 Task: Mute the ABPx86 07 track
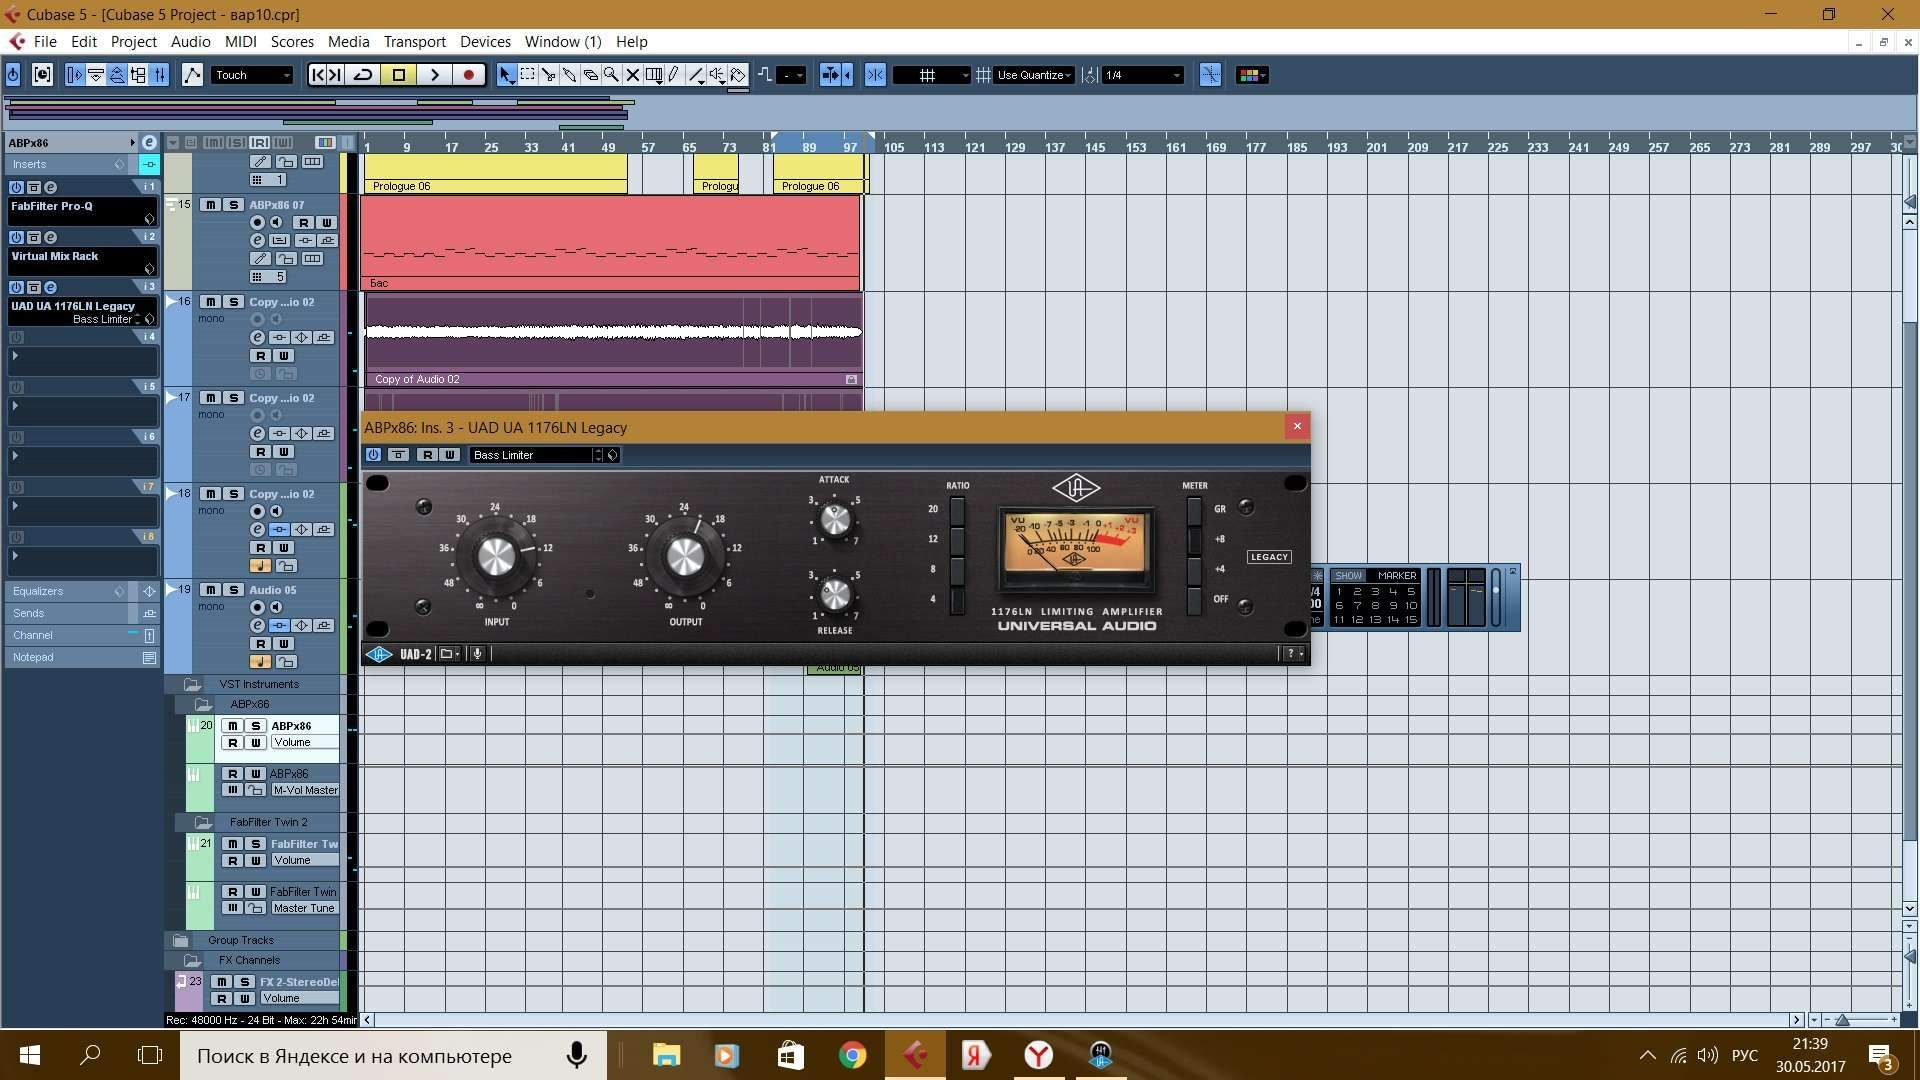point(210,205)
